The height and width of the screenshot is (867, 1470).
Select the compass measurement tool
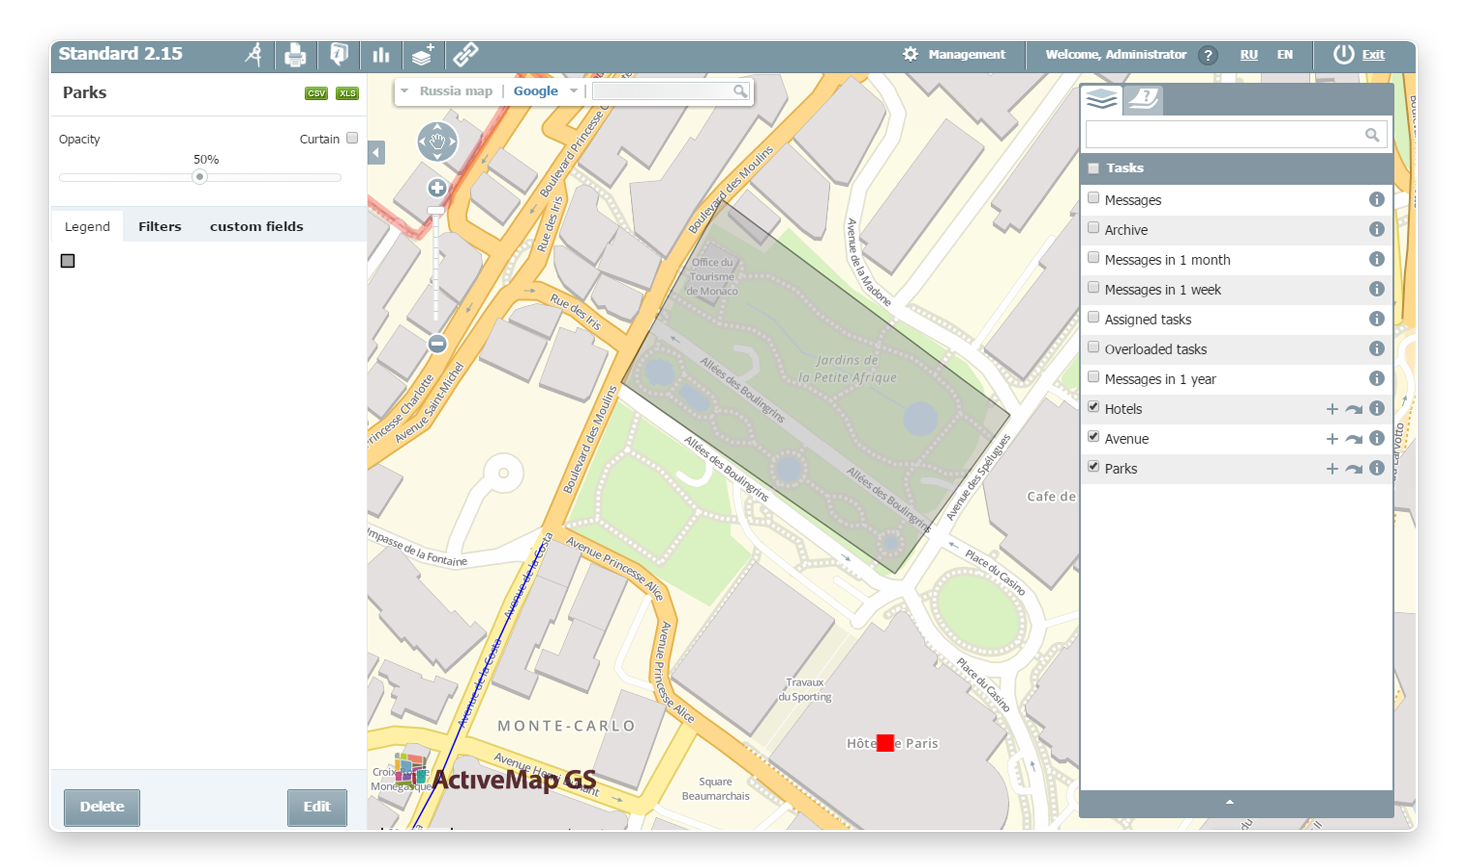[x=254, y=55]
